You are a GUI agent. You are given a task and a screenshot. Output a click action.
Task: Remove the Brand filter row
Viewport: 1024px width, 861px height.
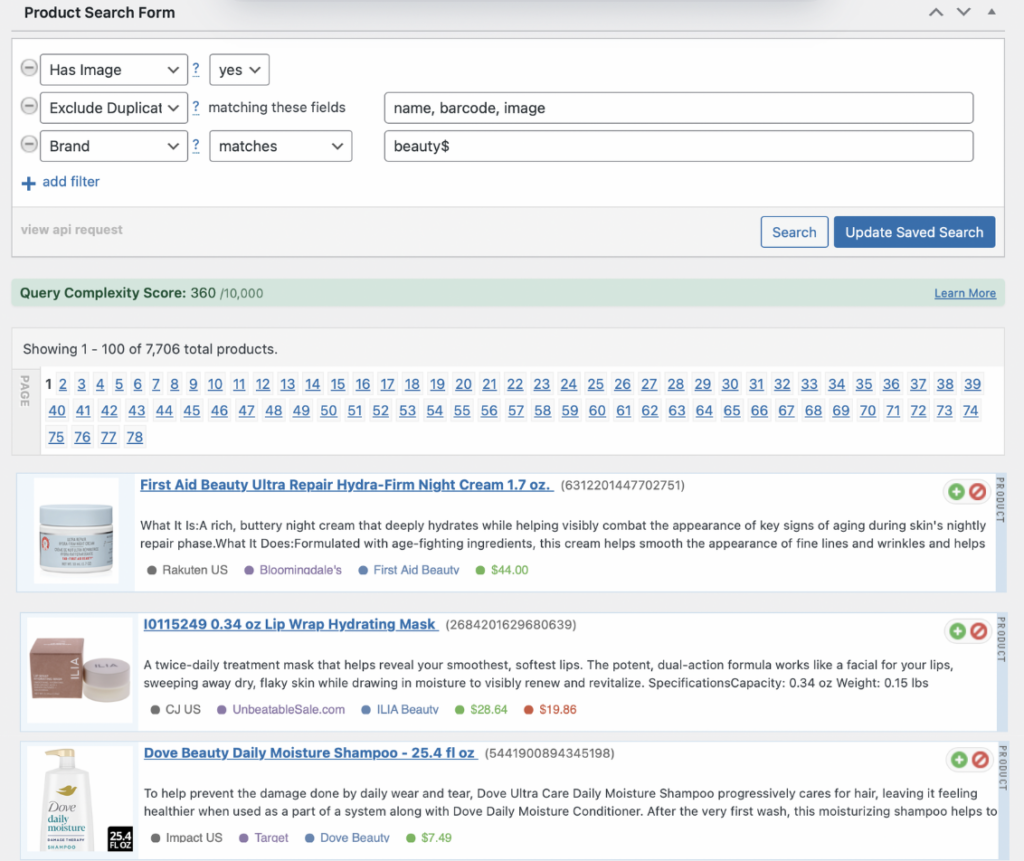click(x=29, y=144)
